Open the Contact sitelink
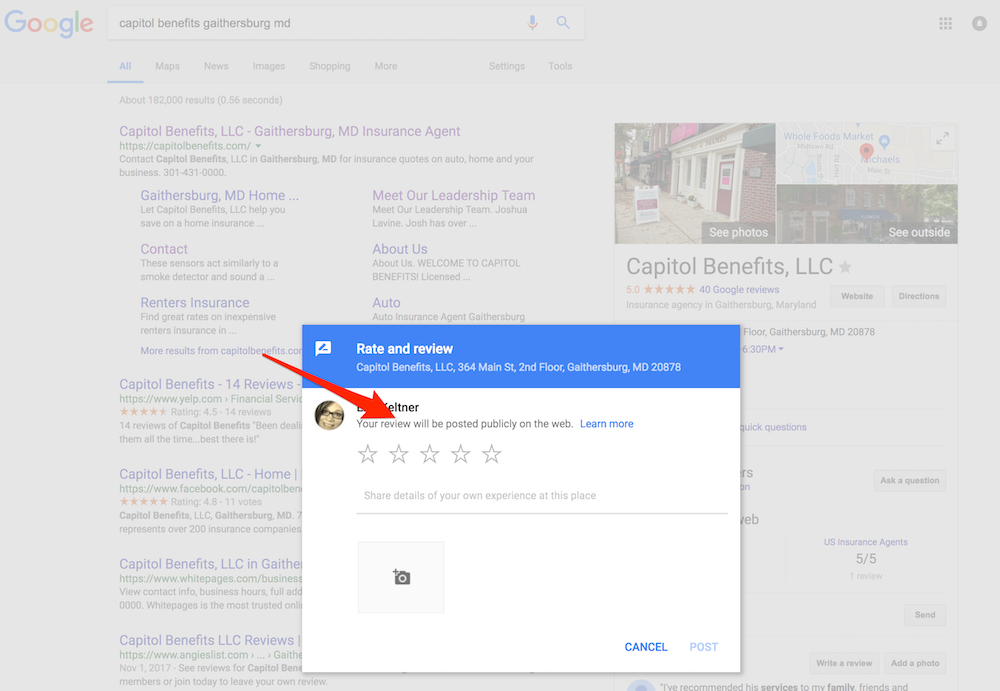This screenshot has height=691, width=1000. pos(164,249)
